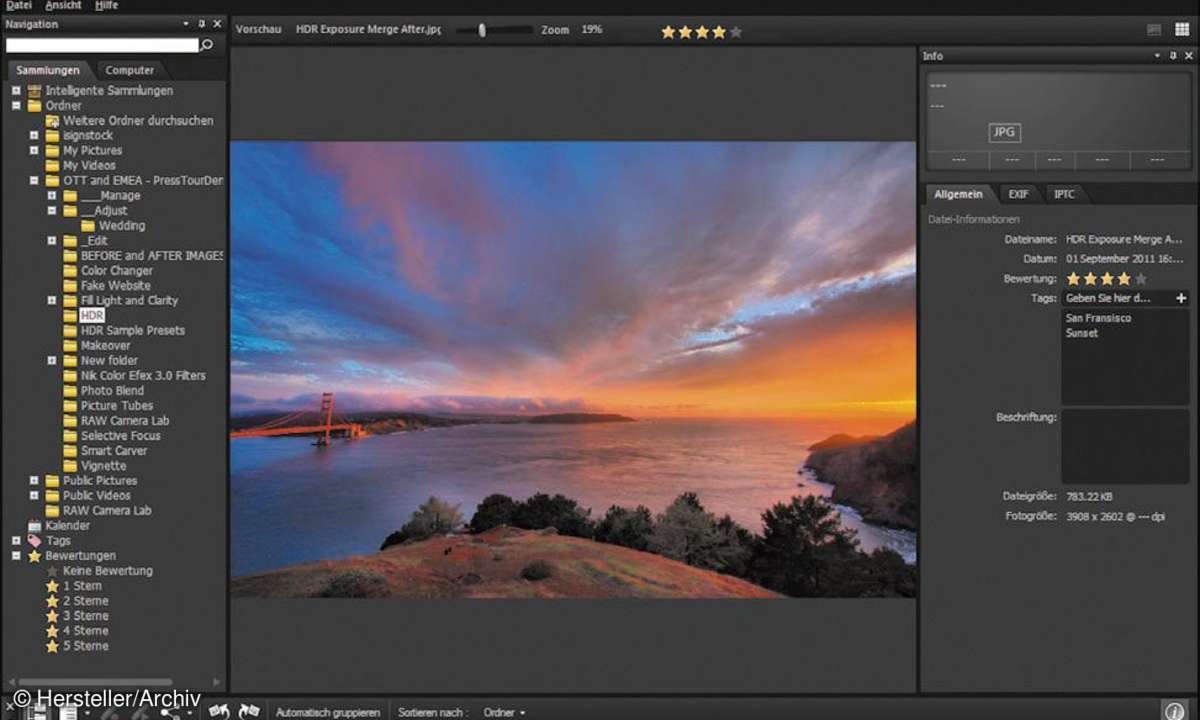Select the Allgemein tab

[x=958, y=194]
